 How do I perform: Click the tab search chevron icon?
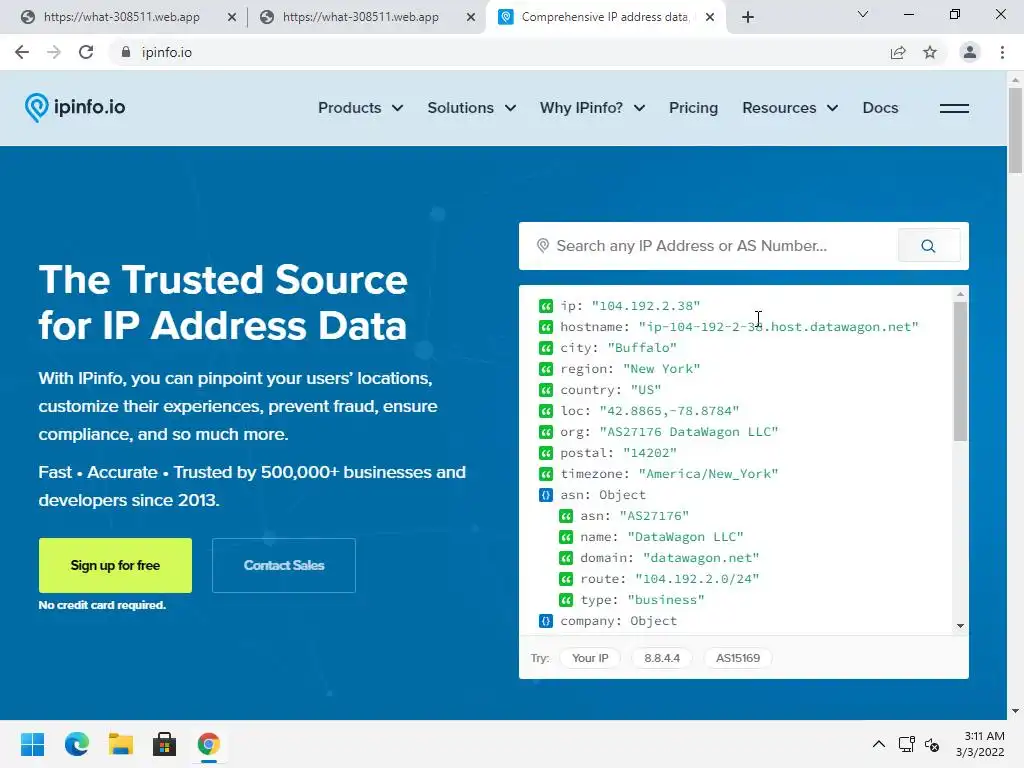863,14
